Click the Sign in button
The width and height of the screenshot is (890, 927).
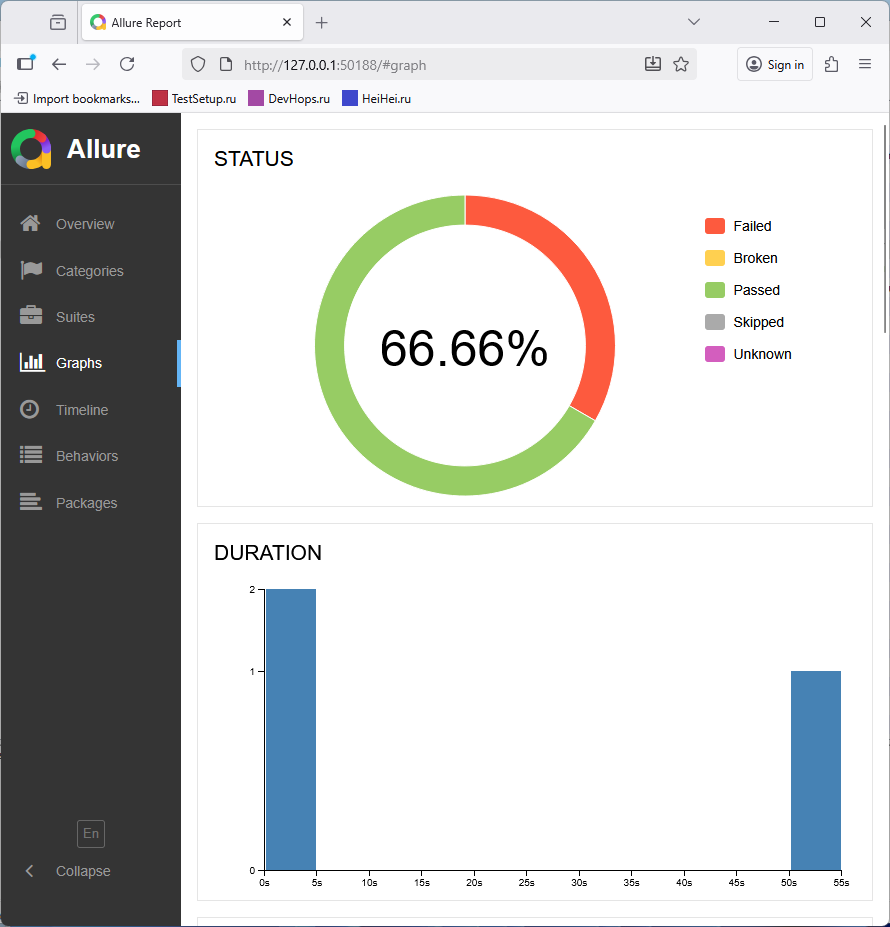pos(775,64)
